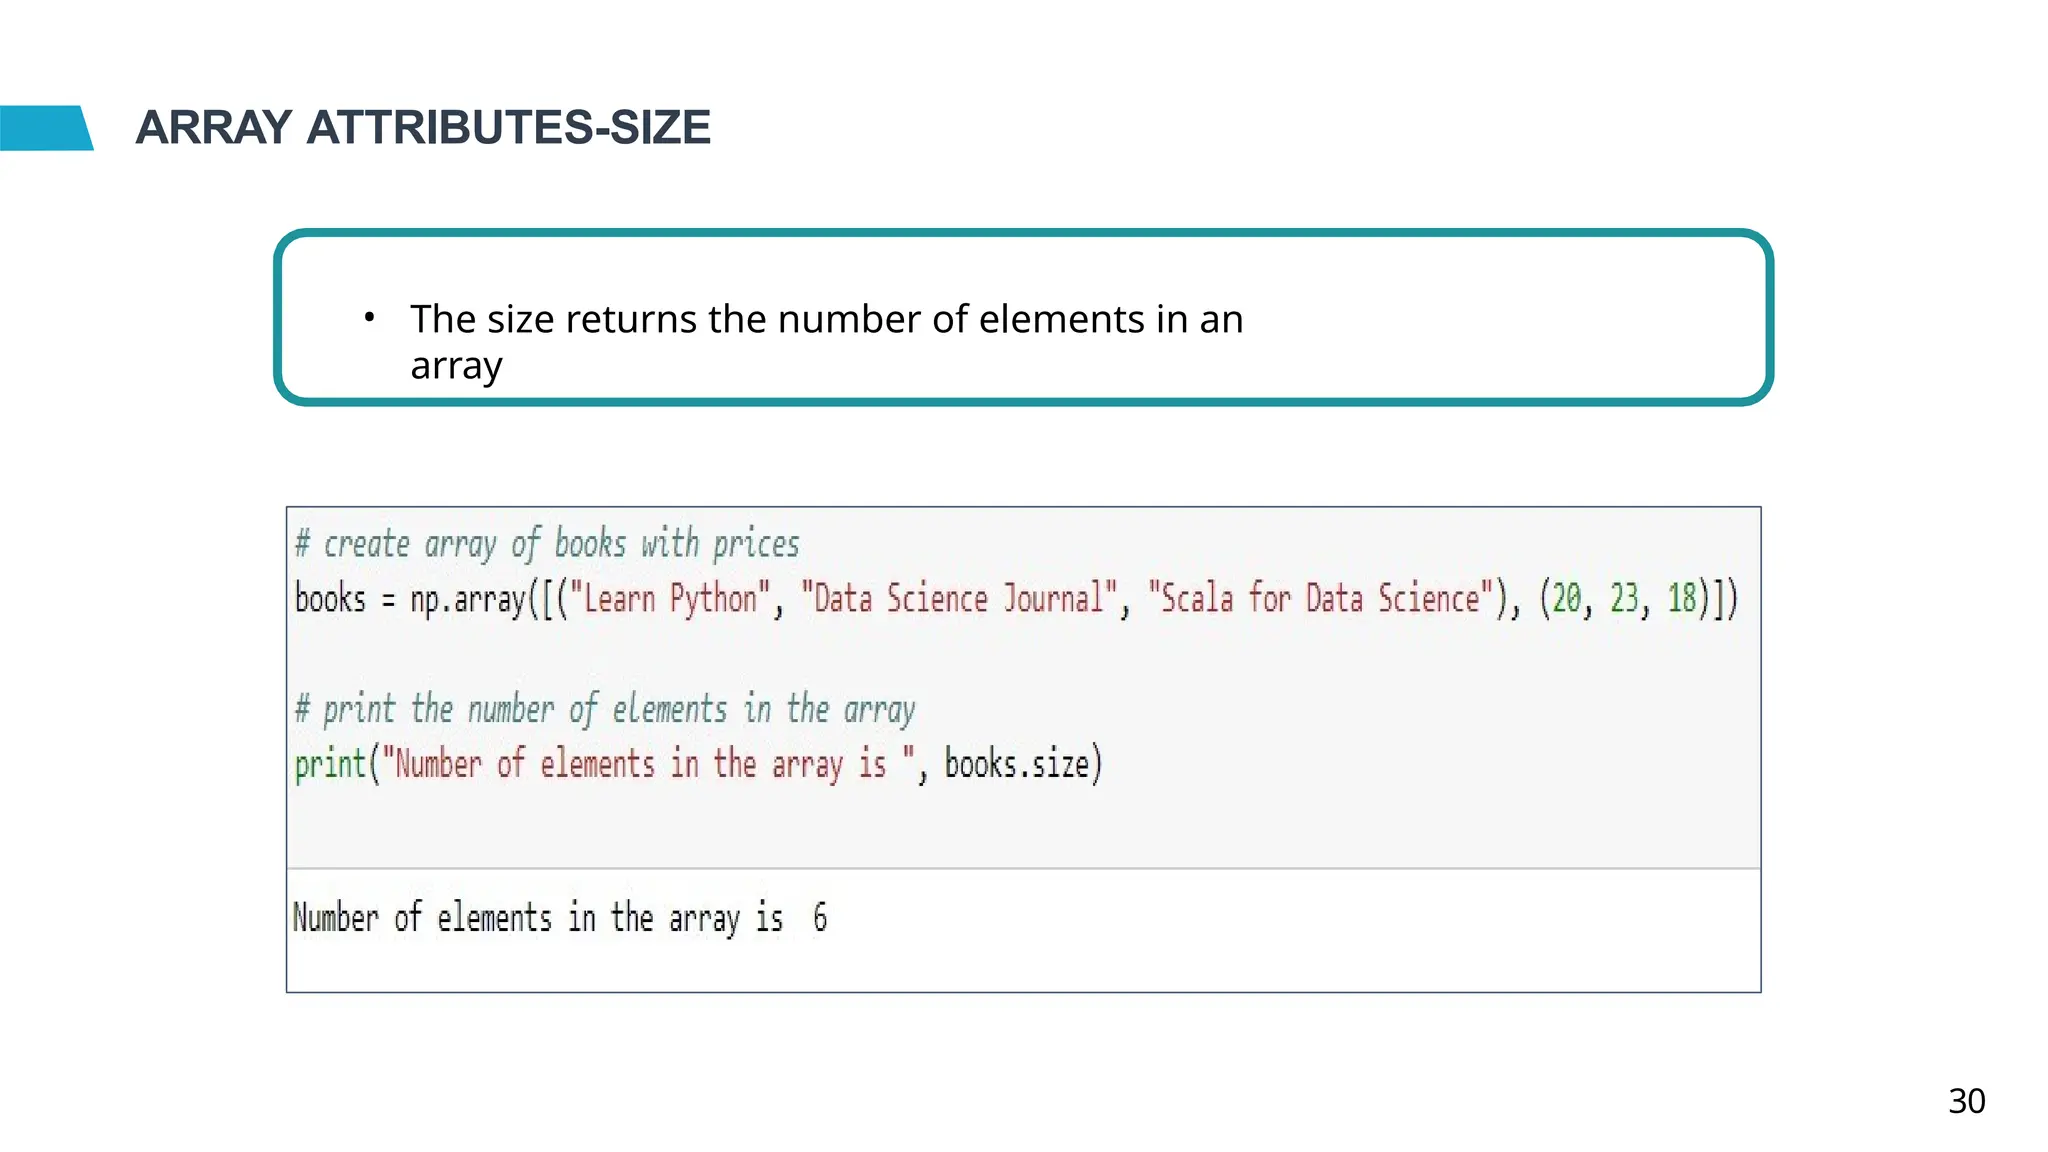This screenshot has width=2048, height=1152.
Task: Click the slide page number 30
Action: click(x=1966, y=1101)
